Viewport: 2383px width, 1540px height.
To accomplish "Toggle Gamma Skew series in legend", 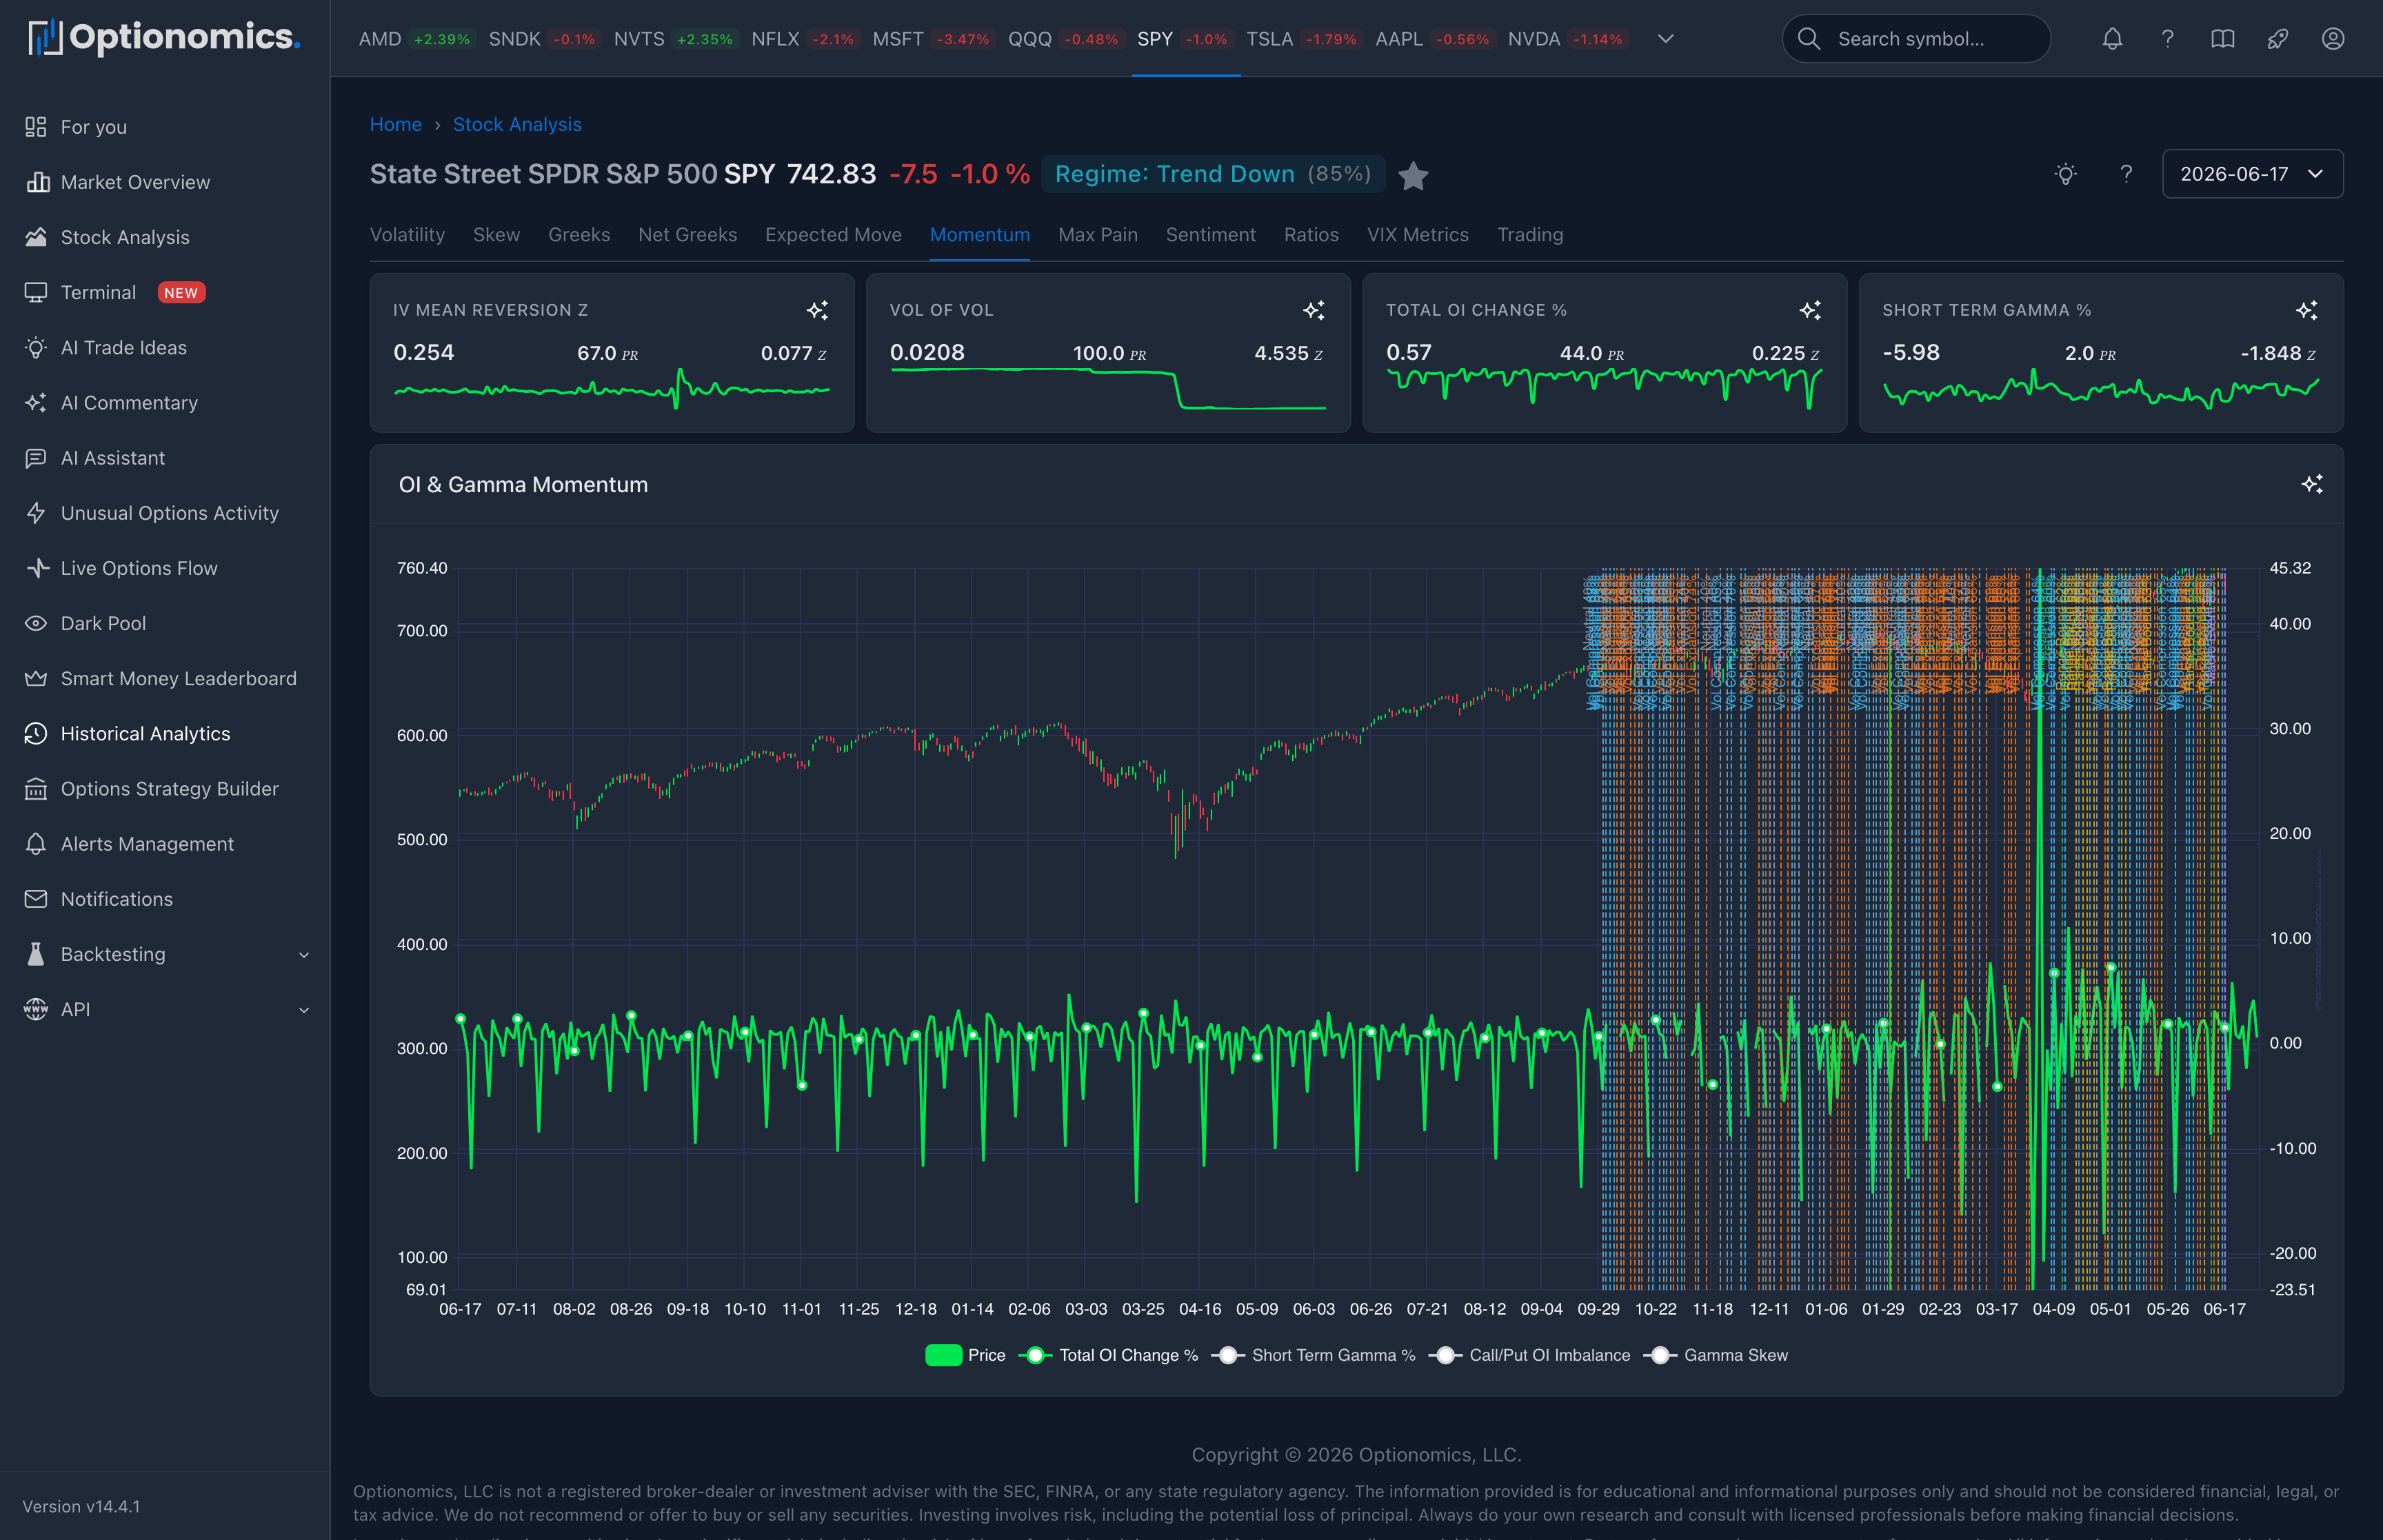I will point(1715,1355).
